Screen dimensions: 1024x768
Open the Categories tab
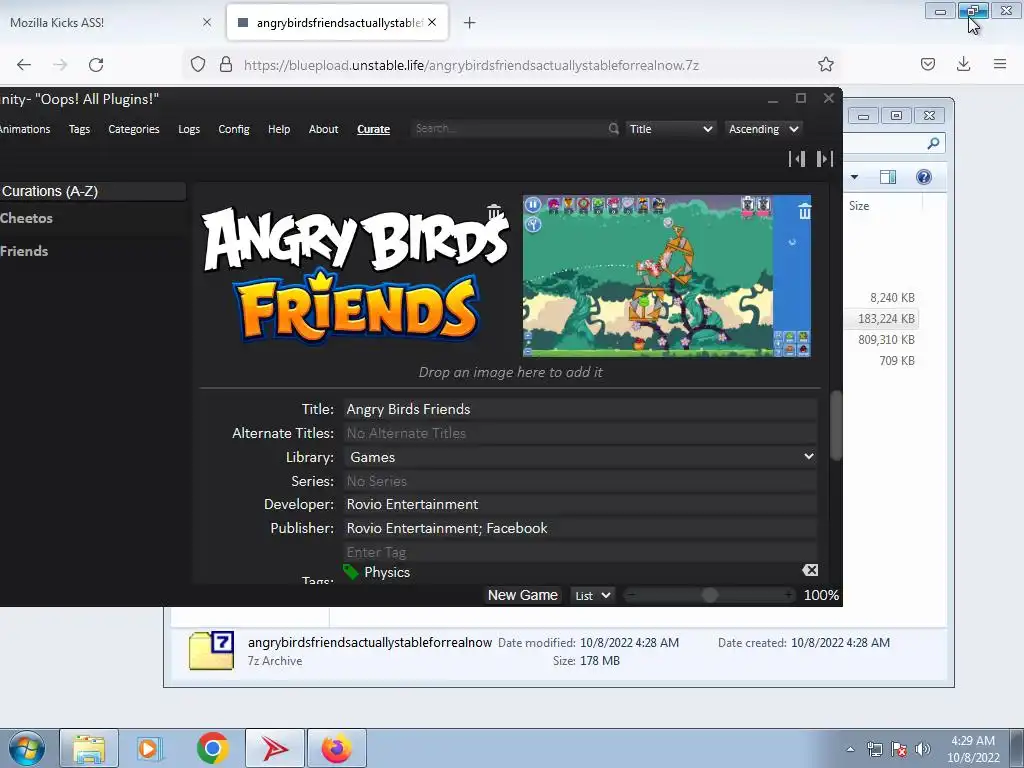click(x=134, y=129)
